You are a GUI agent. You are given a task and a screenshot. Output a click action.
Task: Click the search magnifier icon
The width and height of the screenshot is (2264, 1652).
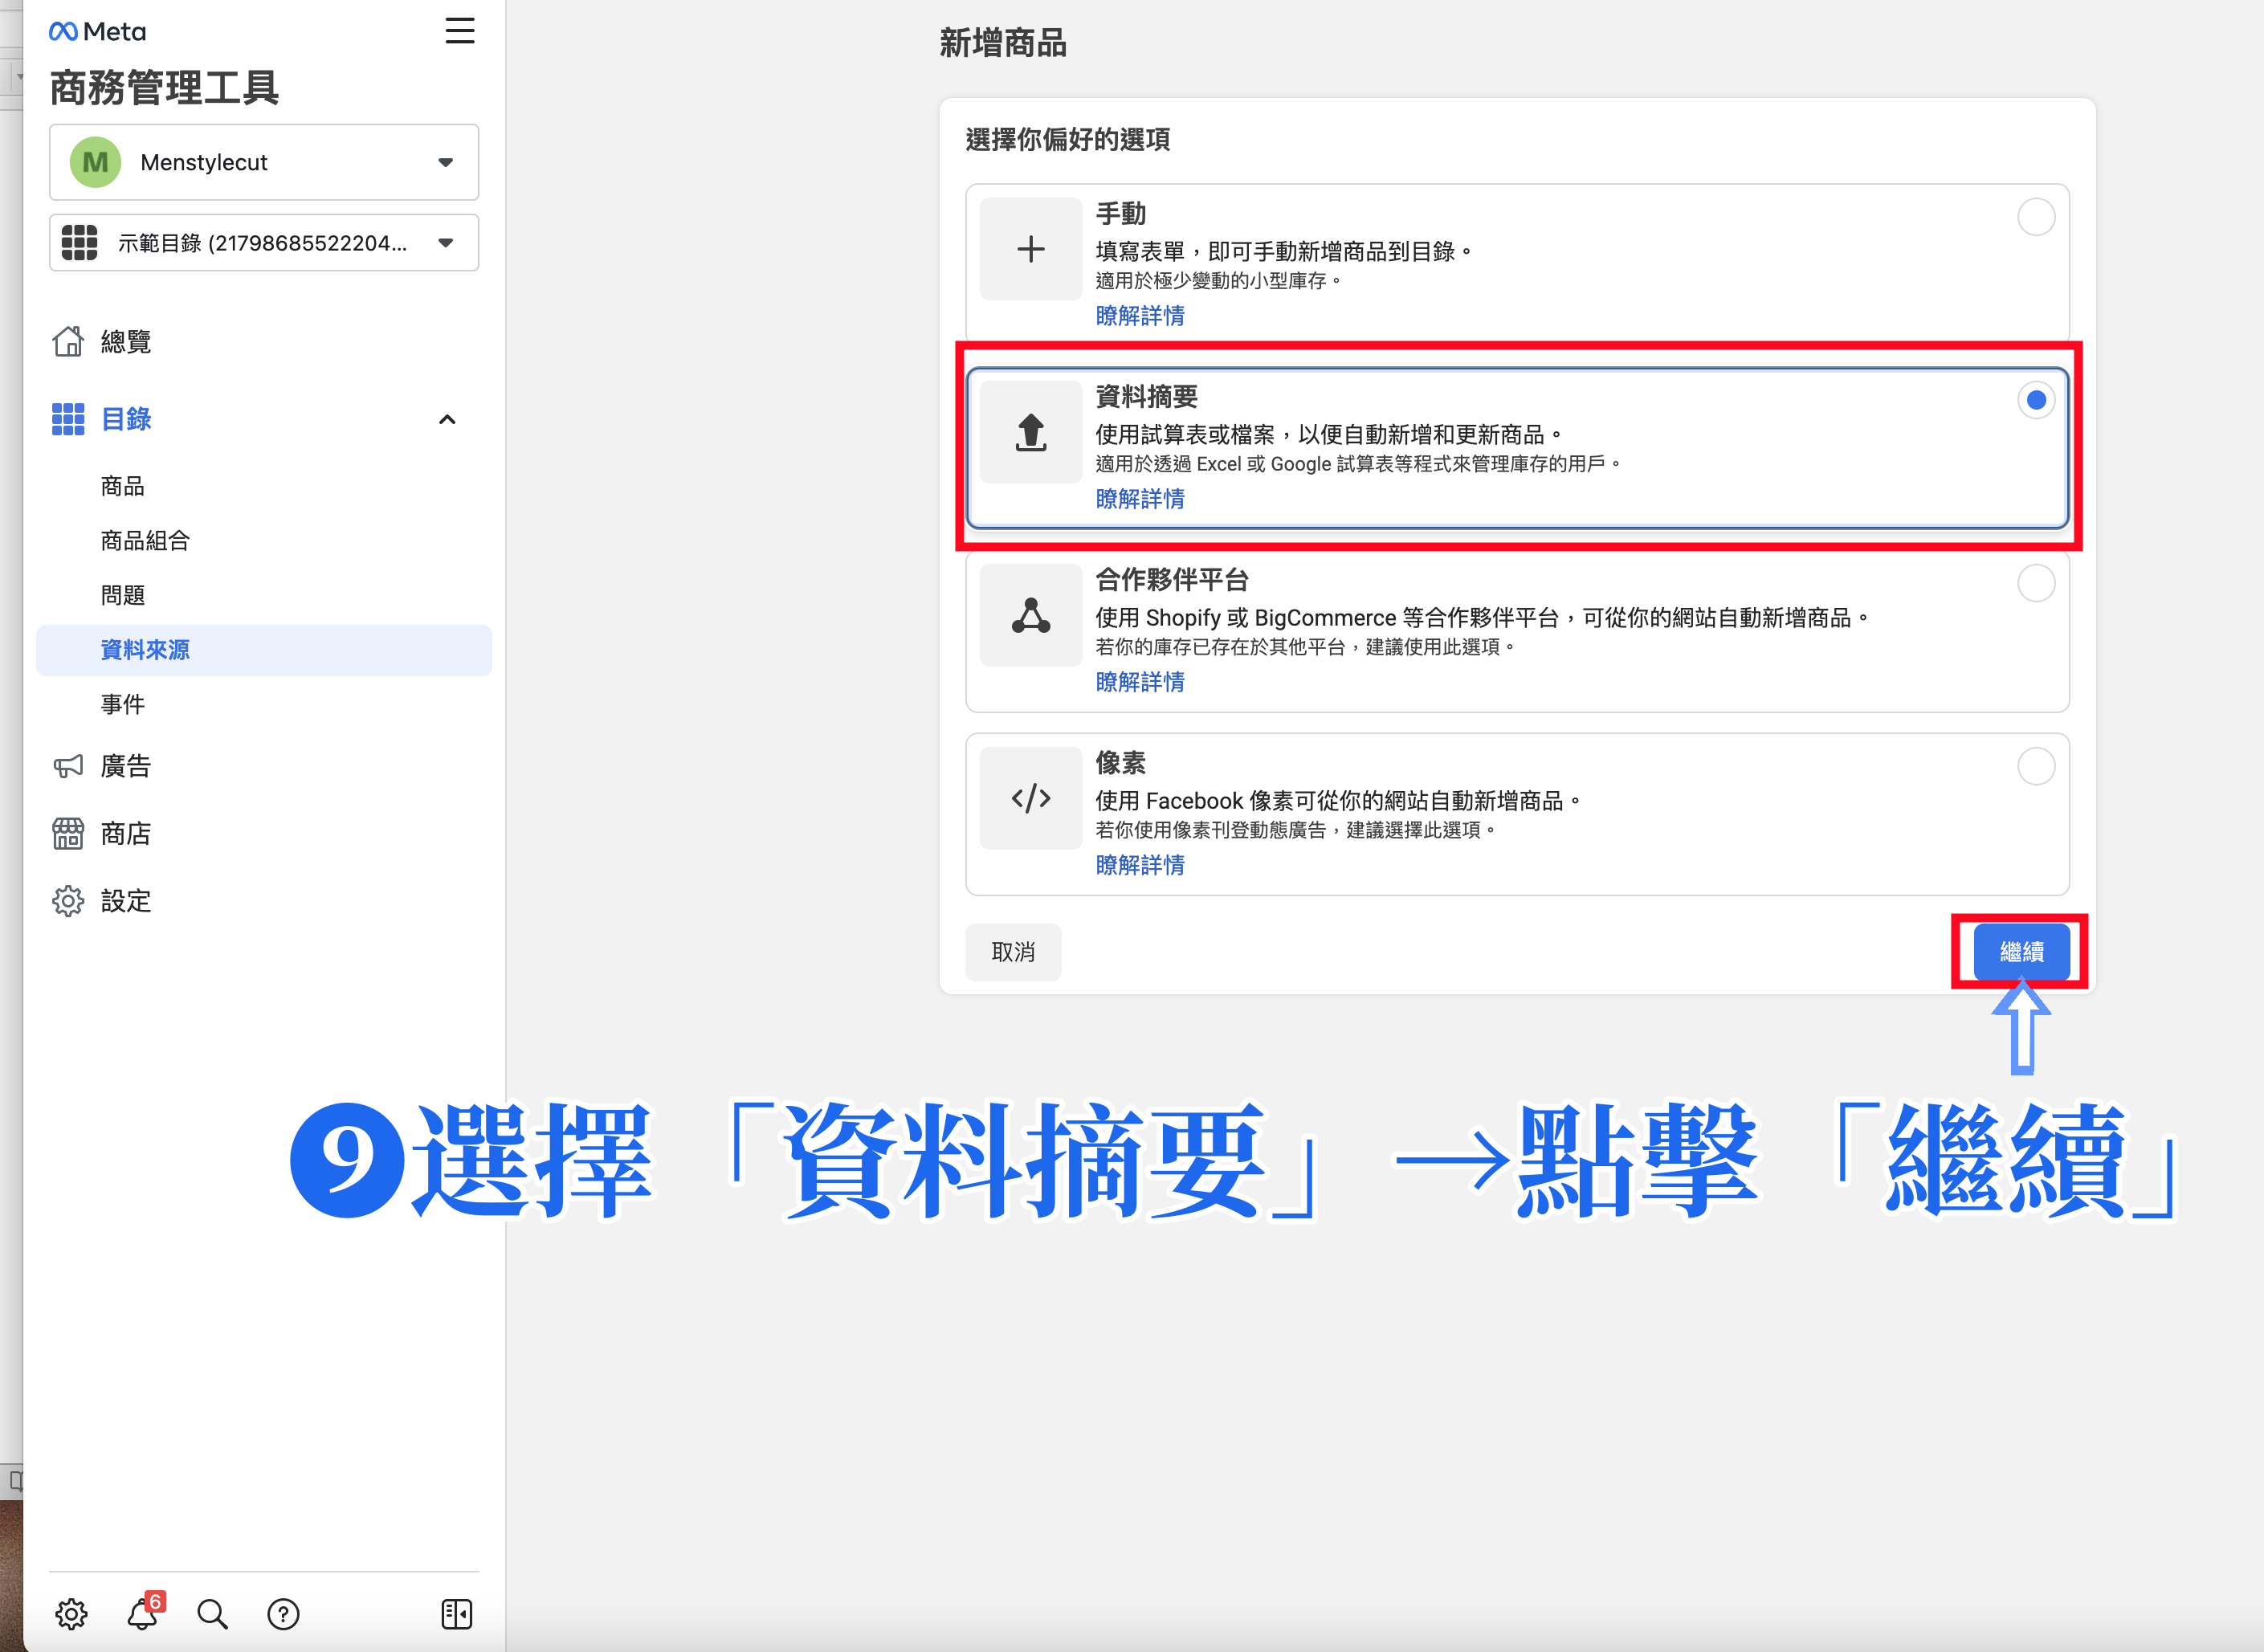212,1614
